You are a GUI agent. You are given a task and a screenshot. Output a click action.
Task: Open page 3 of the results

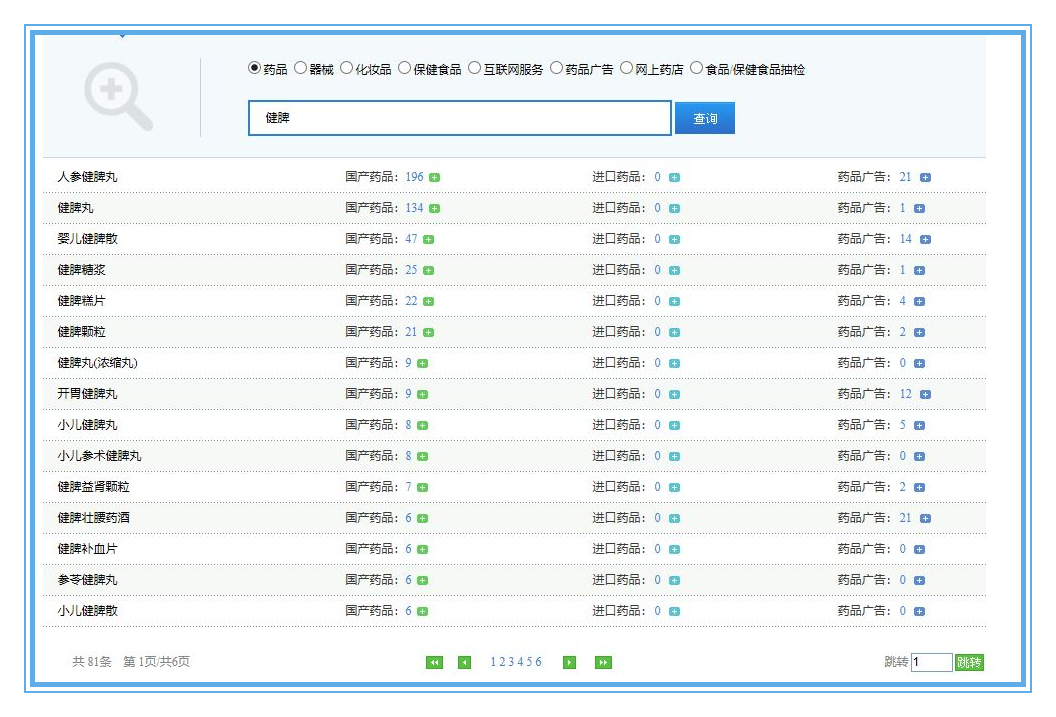click(510, 662)
